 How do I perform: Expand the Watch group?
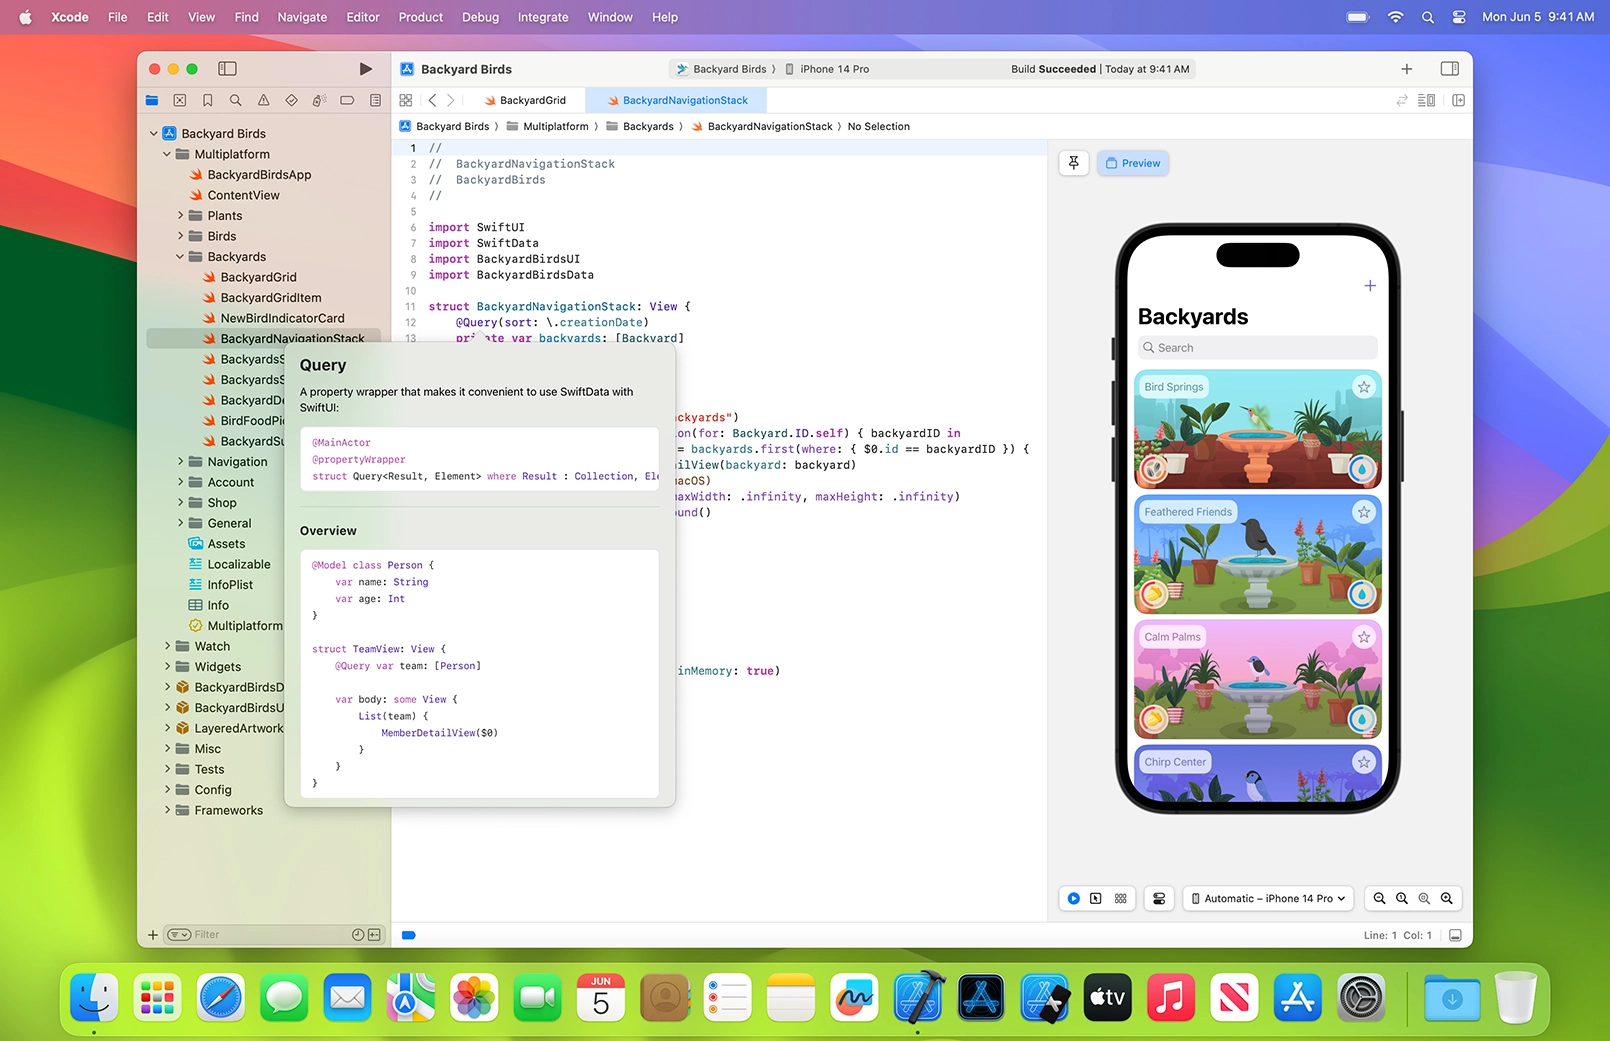(167, 646)
